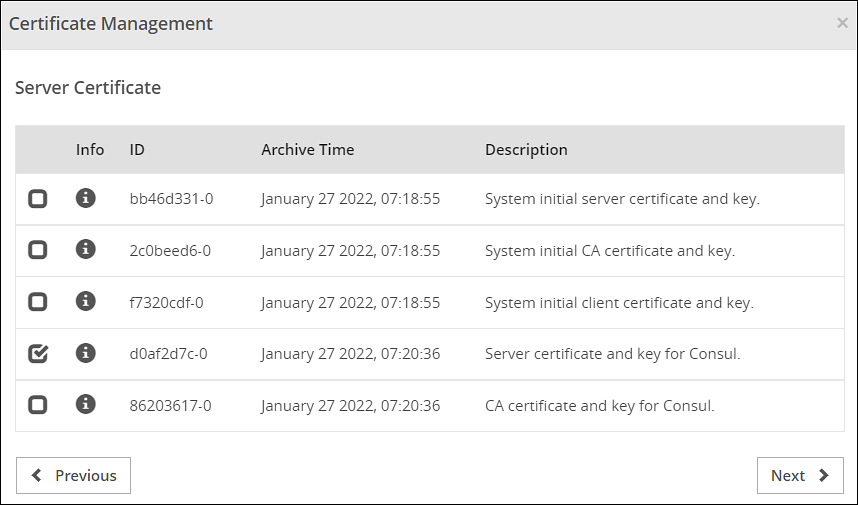Click archive time of f7320cdf-0 row
This screenshot has width=858, height=505.
(350, 303)
